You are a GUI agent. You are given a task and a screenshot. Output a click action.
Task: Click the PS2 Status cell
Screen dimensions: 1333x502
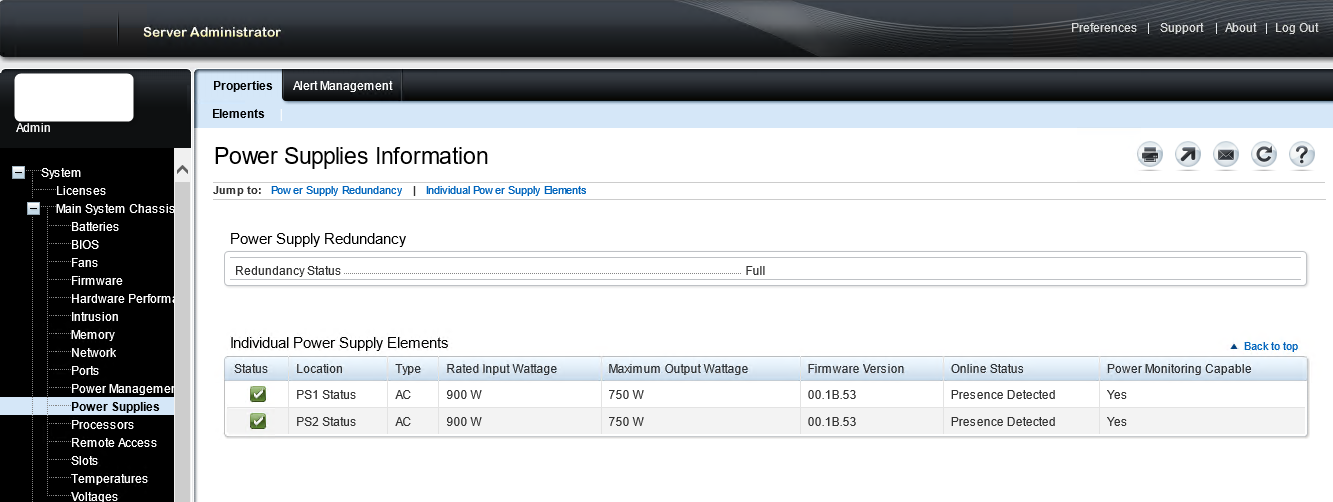click(x=326, y=422)
